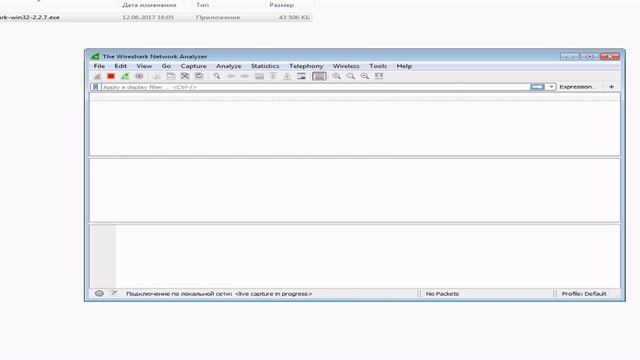Image resolution: width=640 pixels, height=360 pixels.
Task: Click the No Packets status entry
Action: 442,294
